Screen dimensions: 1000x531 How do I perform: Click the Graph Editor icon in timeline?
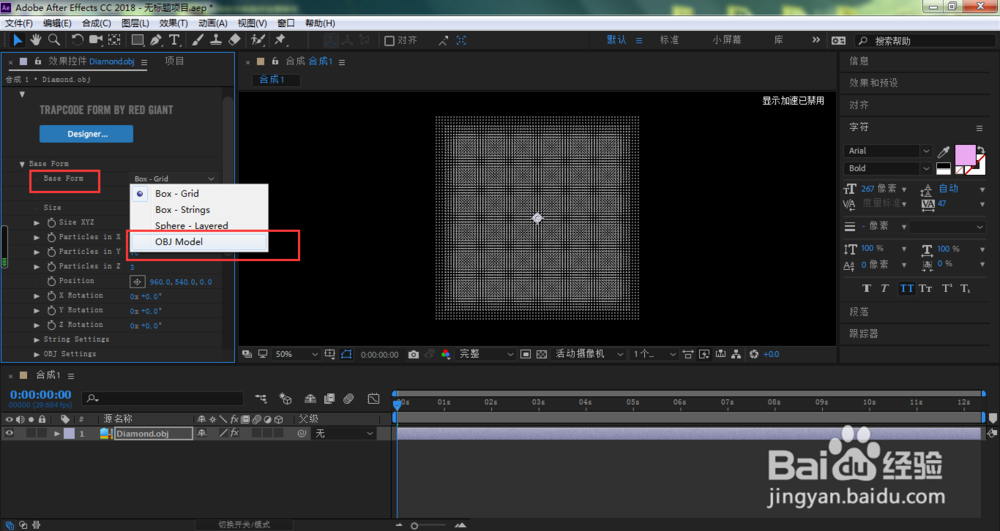click(x=374, y=399)
